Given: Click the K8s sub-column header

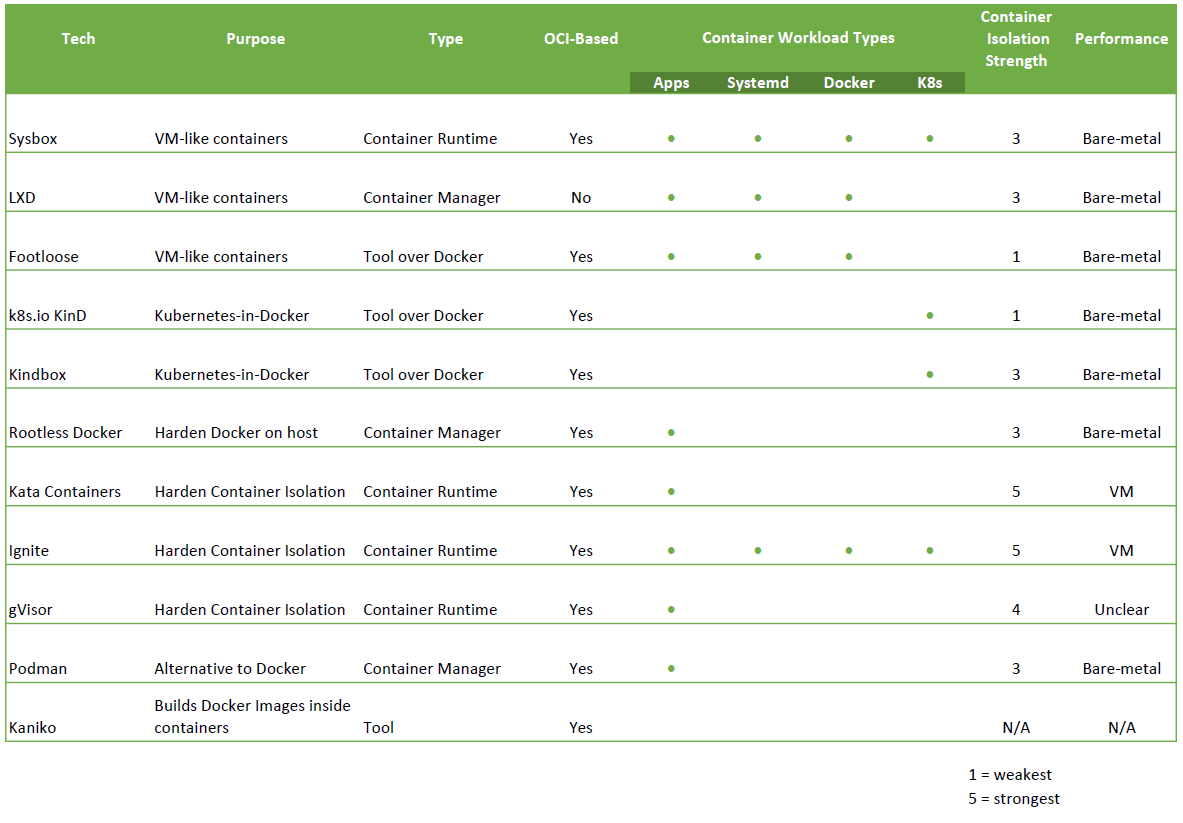Looking at the screenshot, I should [x=930, y=83].
